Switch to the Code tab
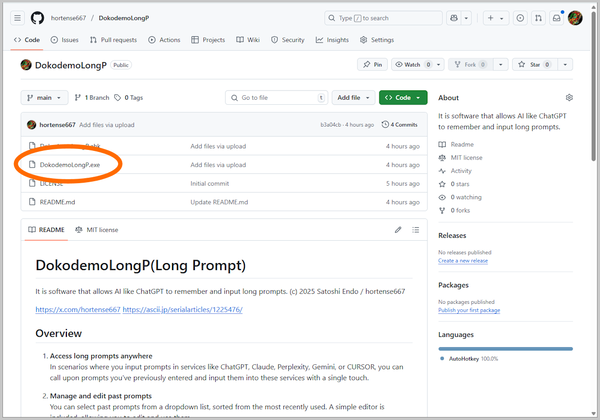This screenshot has height=420, width=600. pos(27,40)
